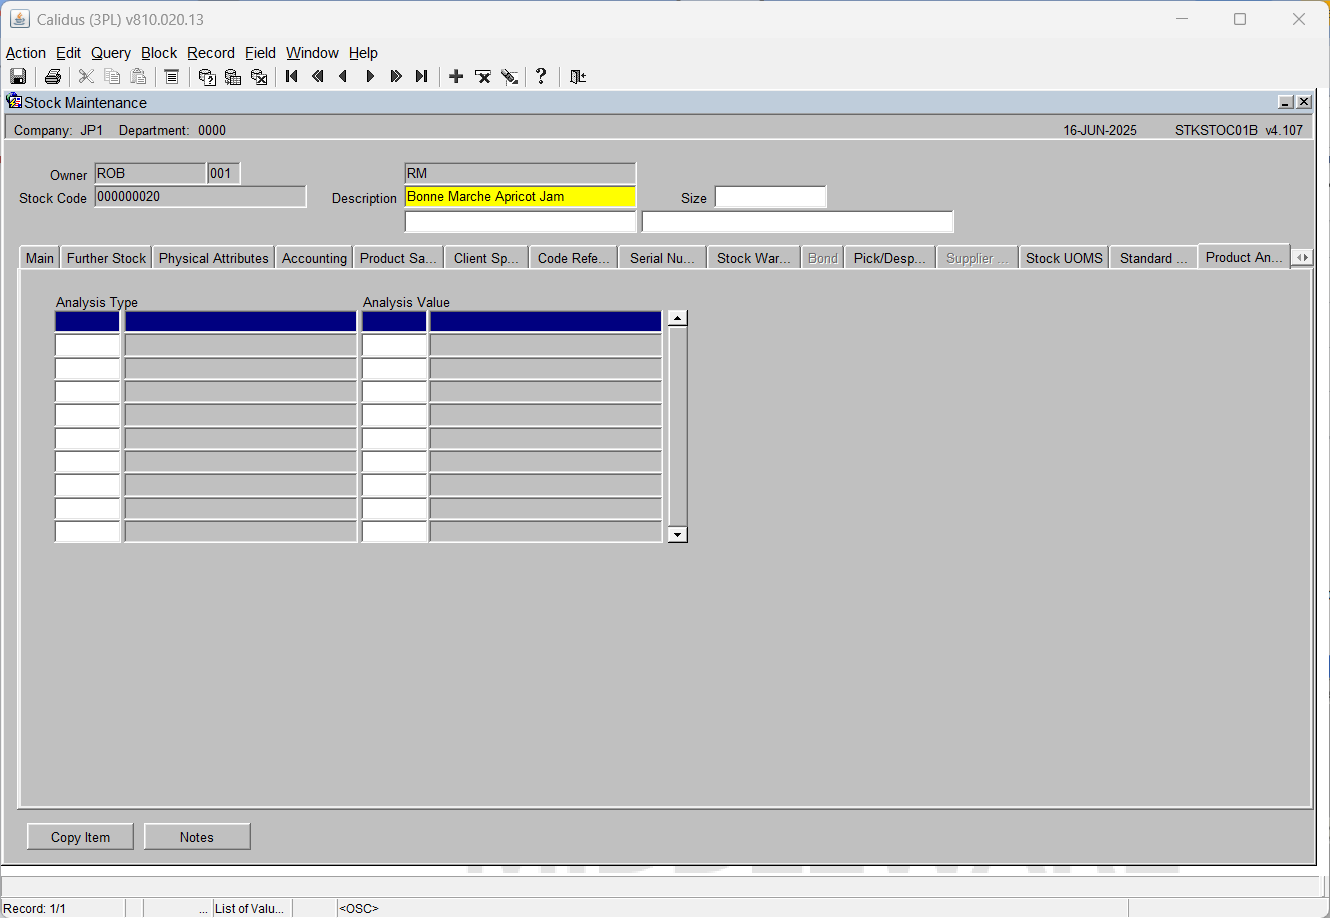Click the Owner suffix field 001
The width and height of the screenshot is (1330, 918).
pos(224,174)
